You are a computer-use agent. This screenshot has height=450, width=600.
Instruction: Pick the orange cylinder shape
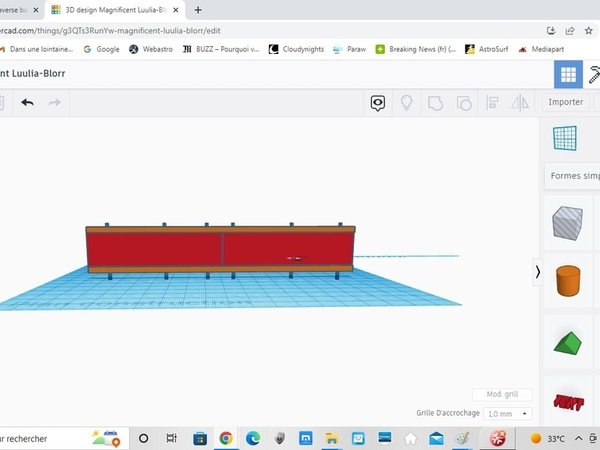pyautogui.click(x=567, y=281)
